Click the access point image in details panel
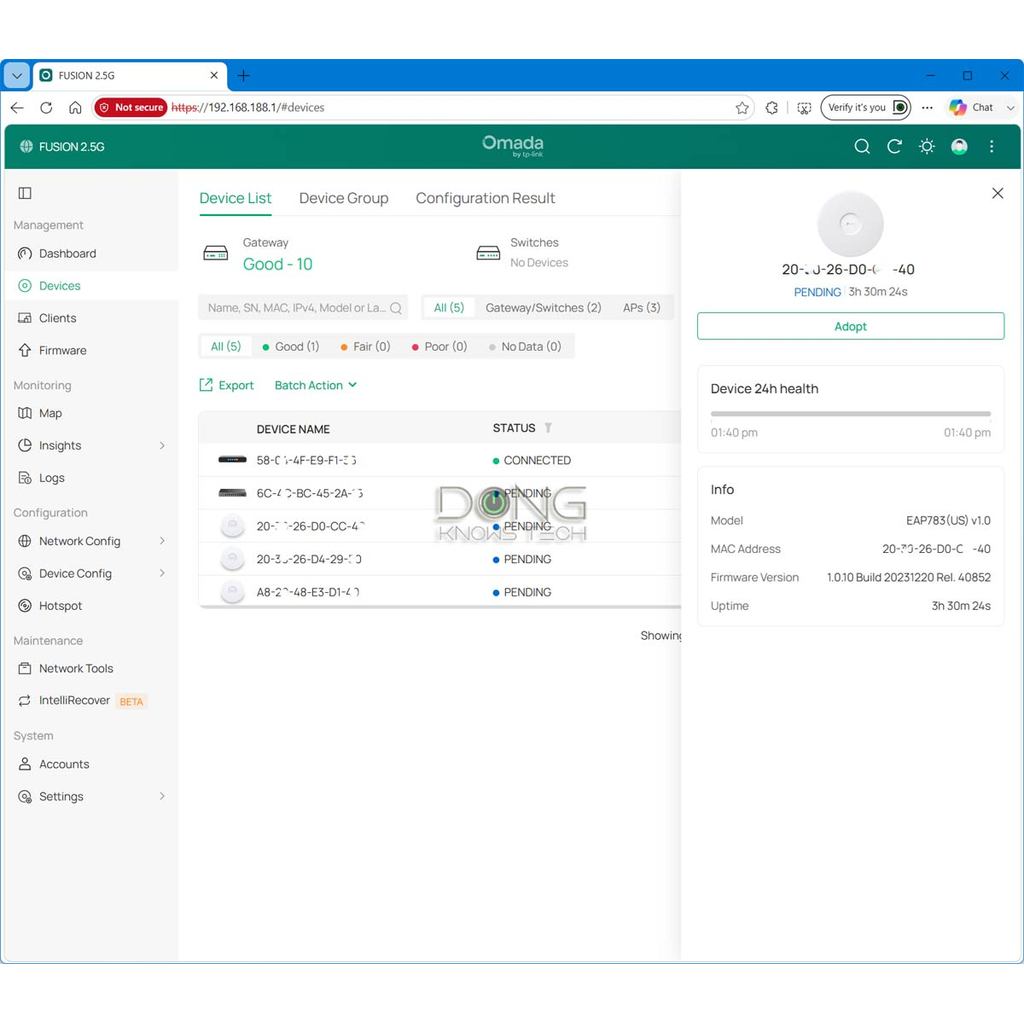1024x1024 pixels. click(x=850, y=223)
